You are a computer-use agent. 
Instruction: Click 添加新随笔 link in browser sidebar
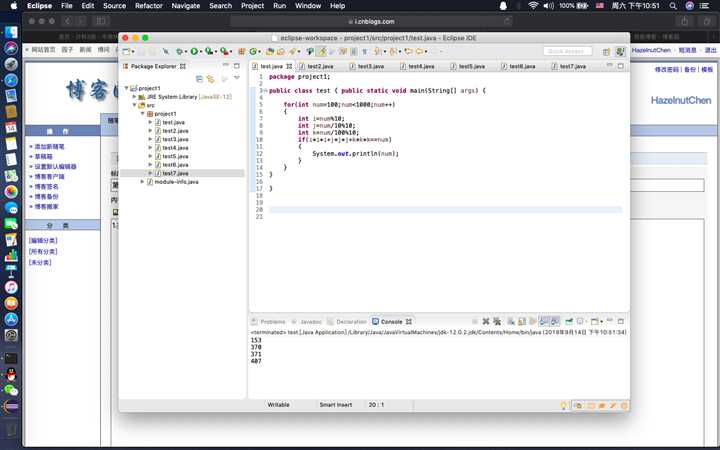[x=50, y=146]
